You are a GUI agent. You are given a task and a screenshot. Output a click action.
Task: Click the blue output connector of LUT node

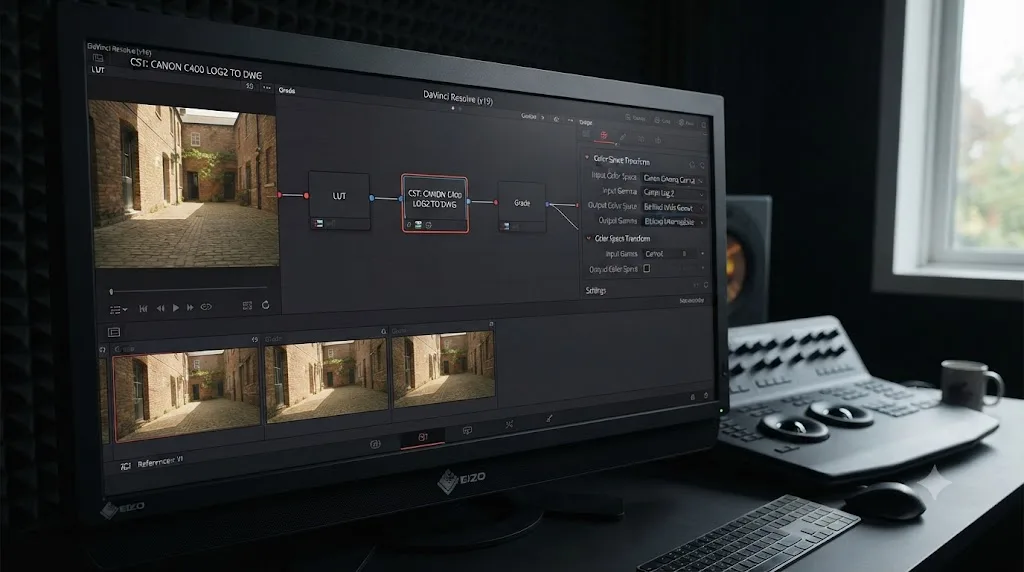[x=372, y=197]
